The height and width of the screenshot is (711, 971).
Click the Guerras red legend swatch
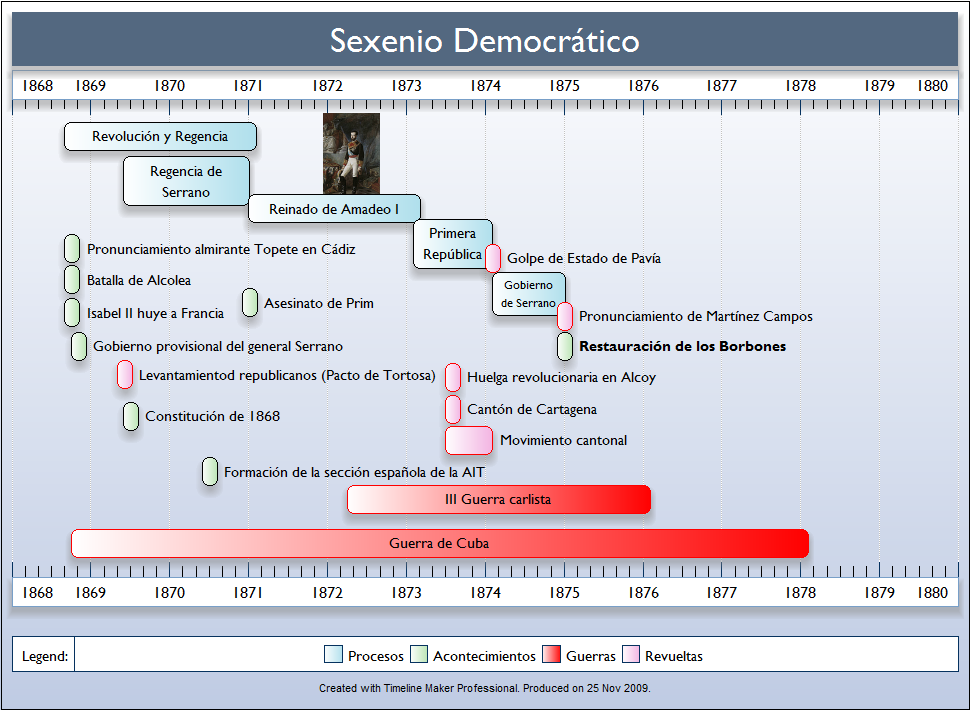(551, 655)
